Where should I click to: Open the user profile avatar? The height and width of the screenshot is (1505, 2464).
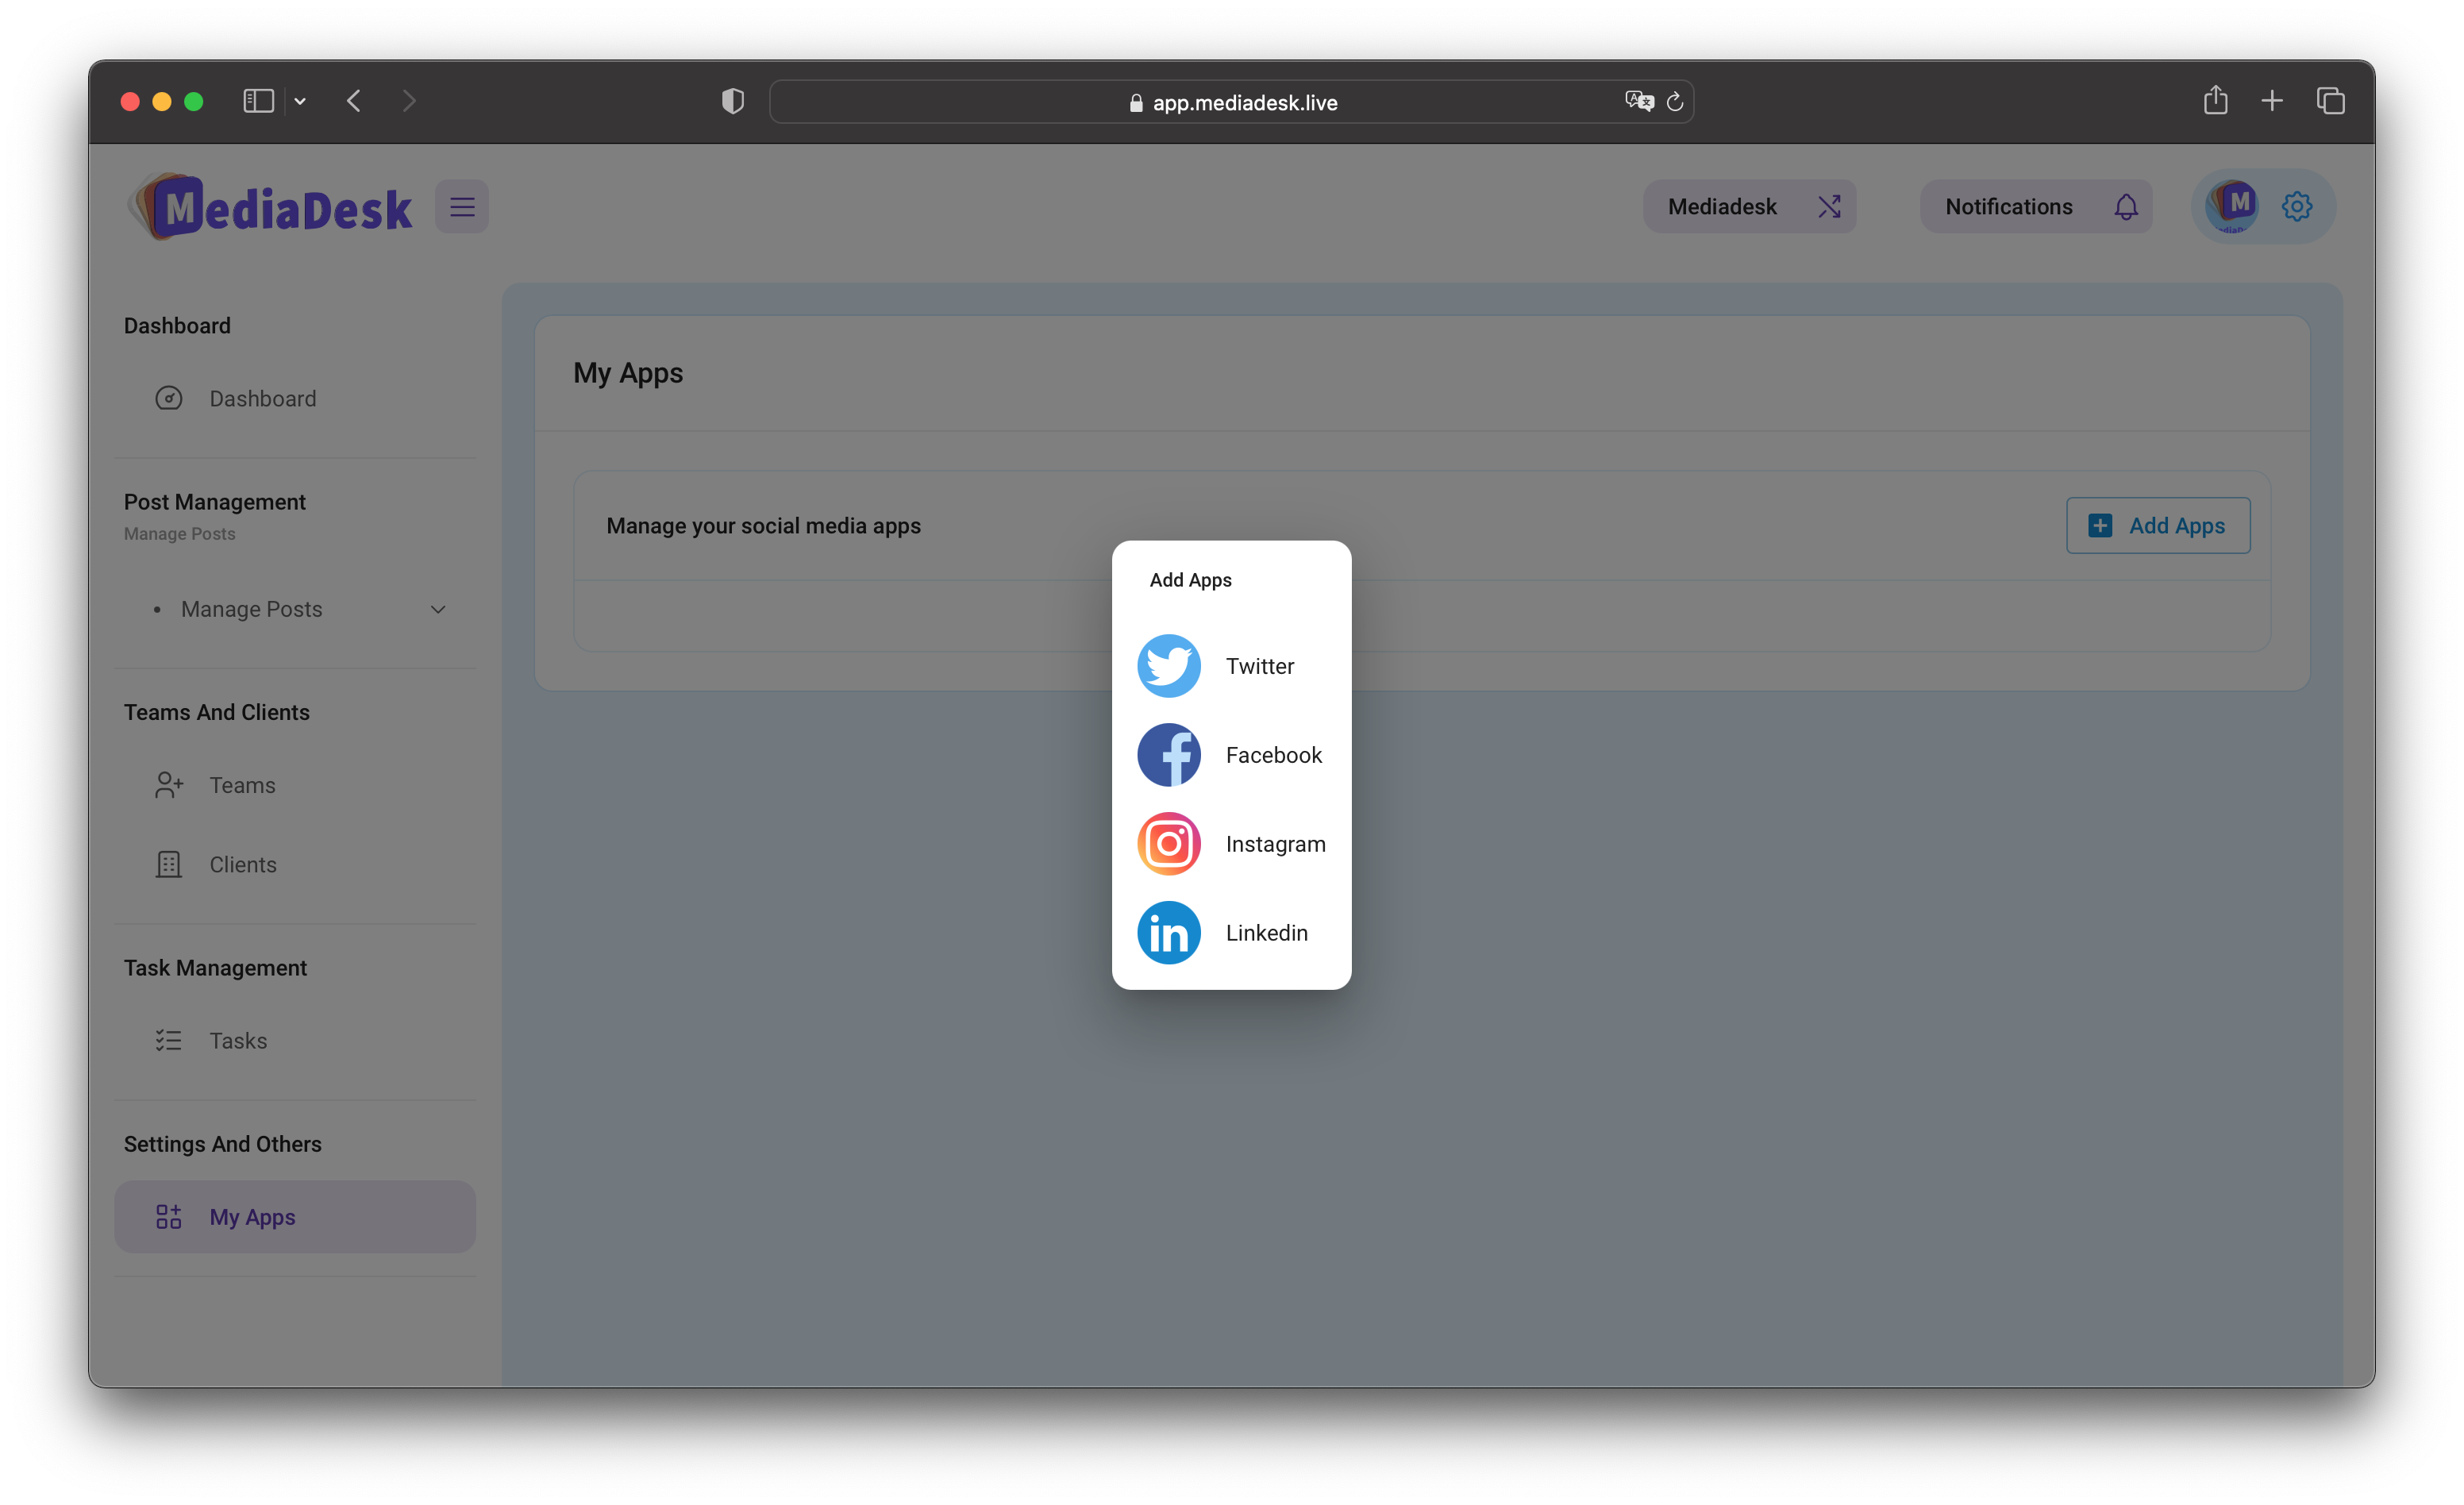(2231, 206)
